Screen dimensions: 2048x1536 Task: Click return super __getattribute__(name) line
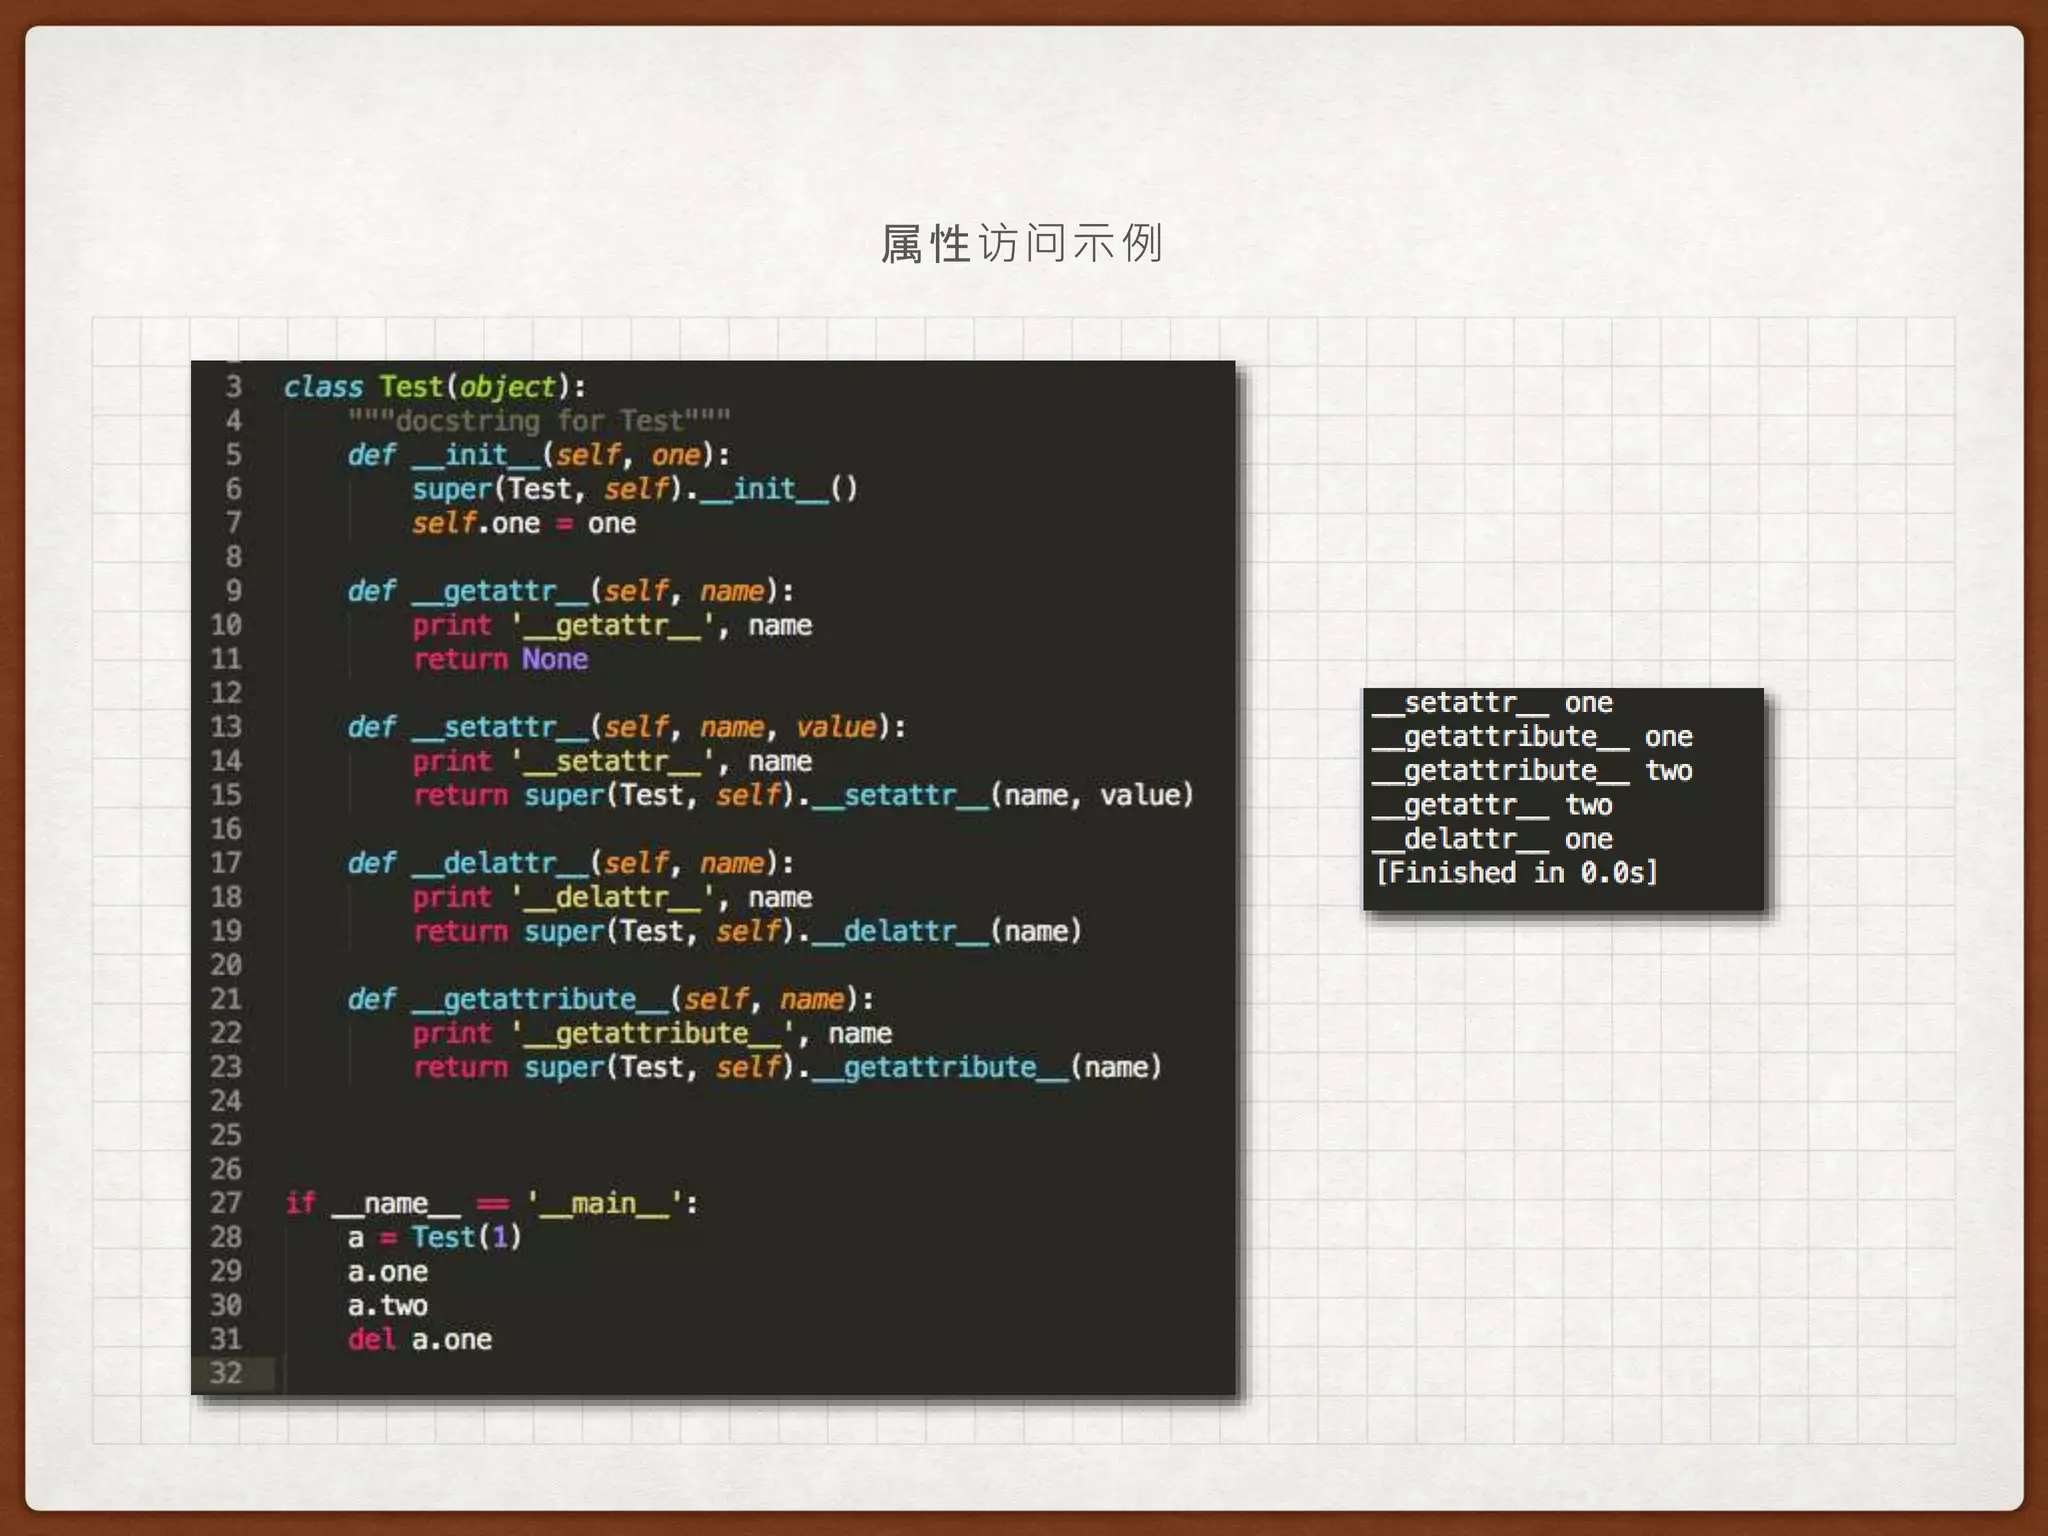point(787,1067)
